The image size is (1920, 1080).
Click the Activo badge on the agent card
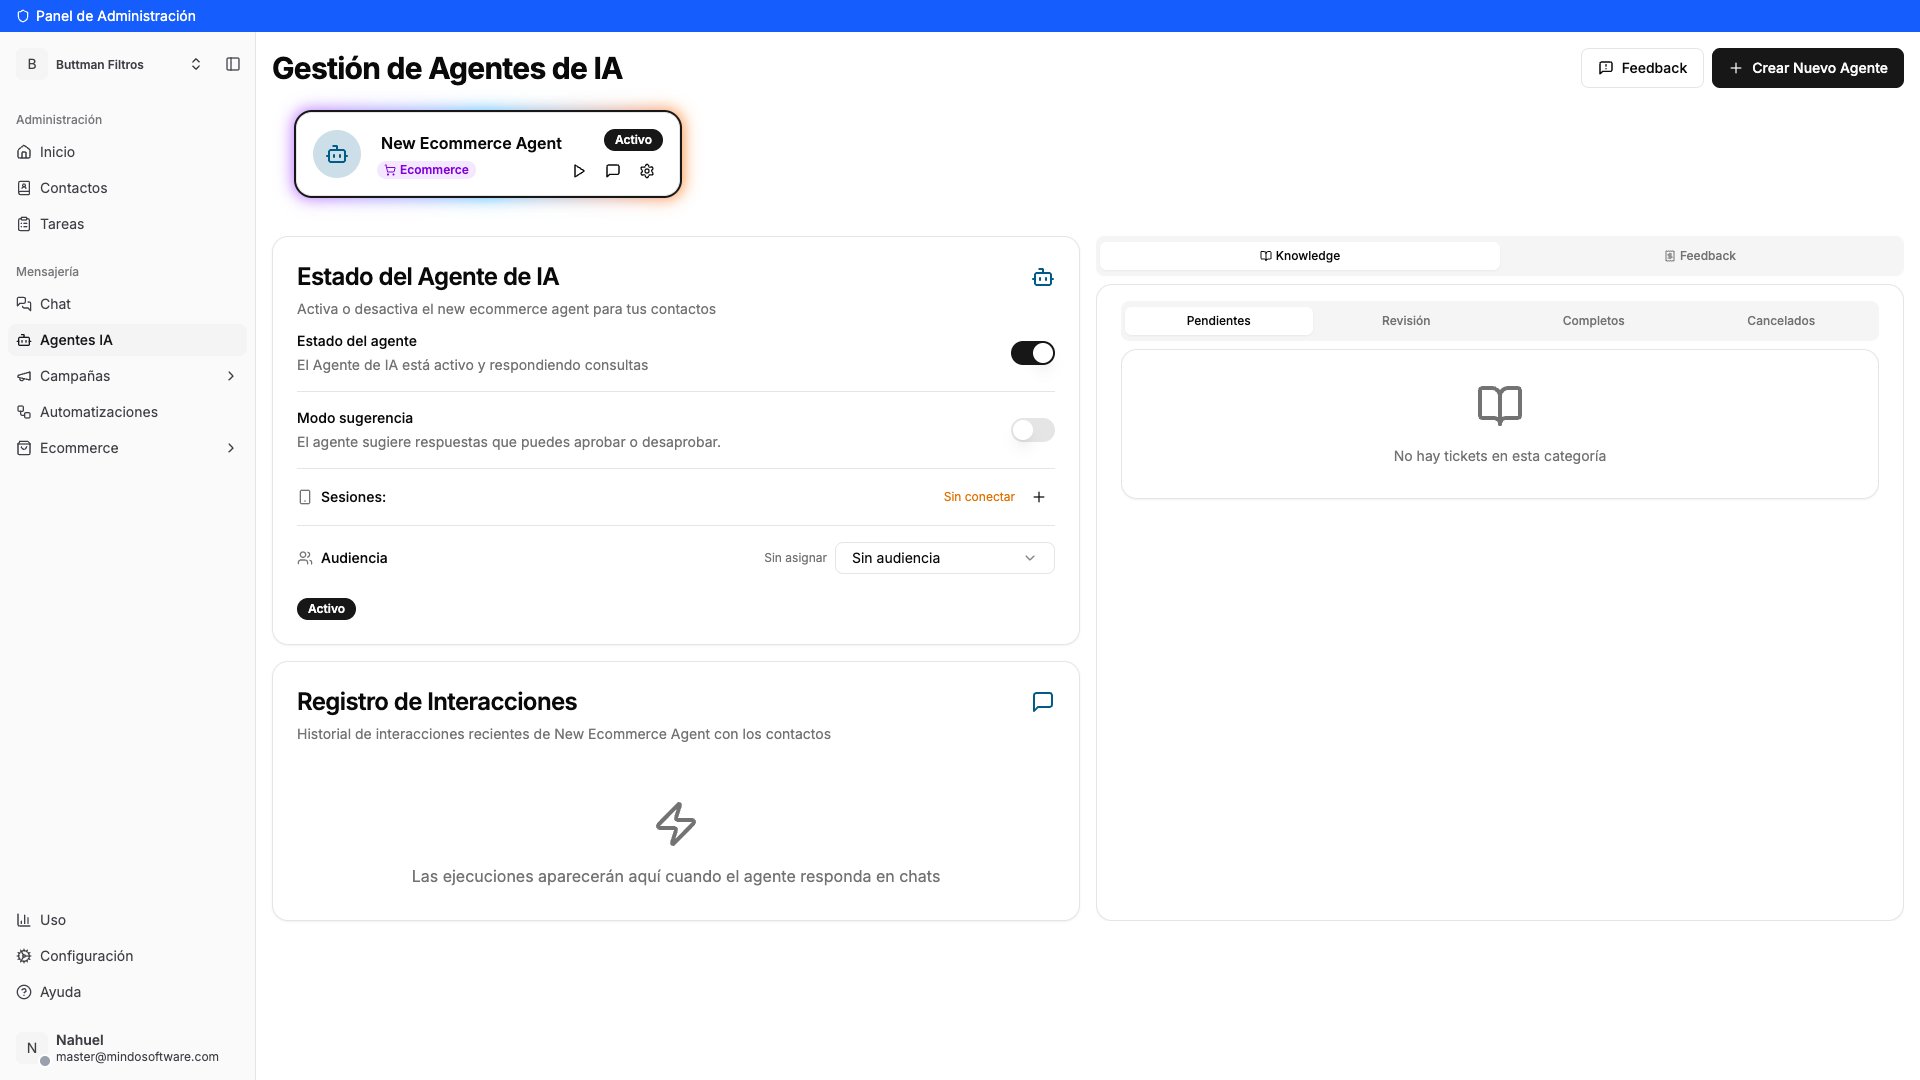(633, 140)
